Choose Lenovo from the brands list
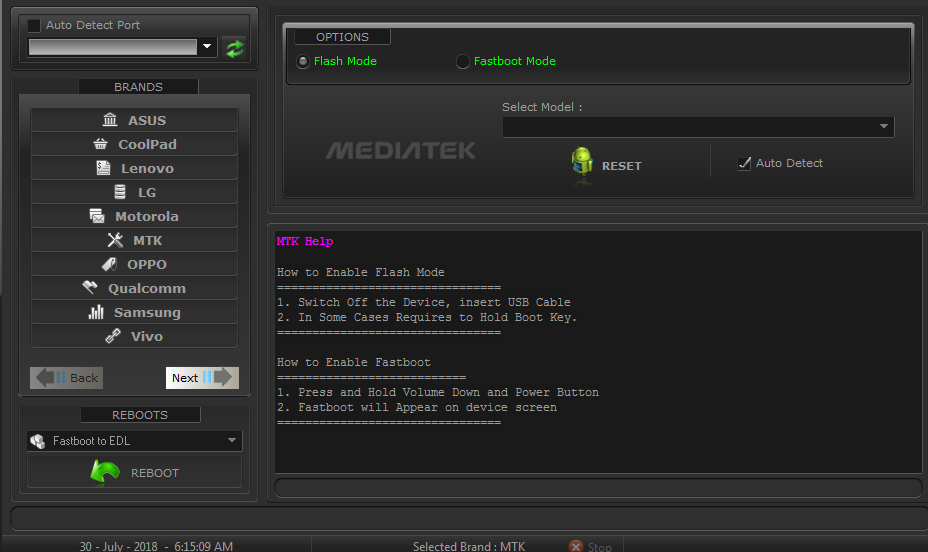The height and width of the screenshot is (552, 928). pos(134,168)
